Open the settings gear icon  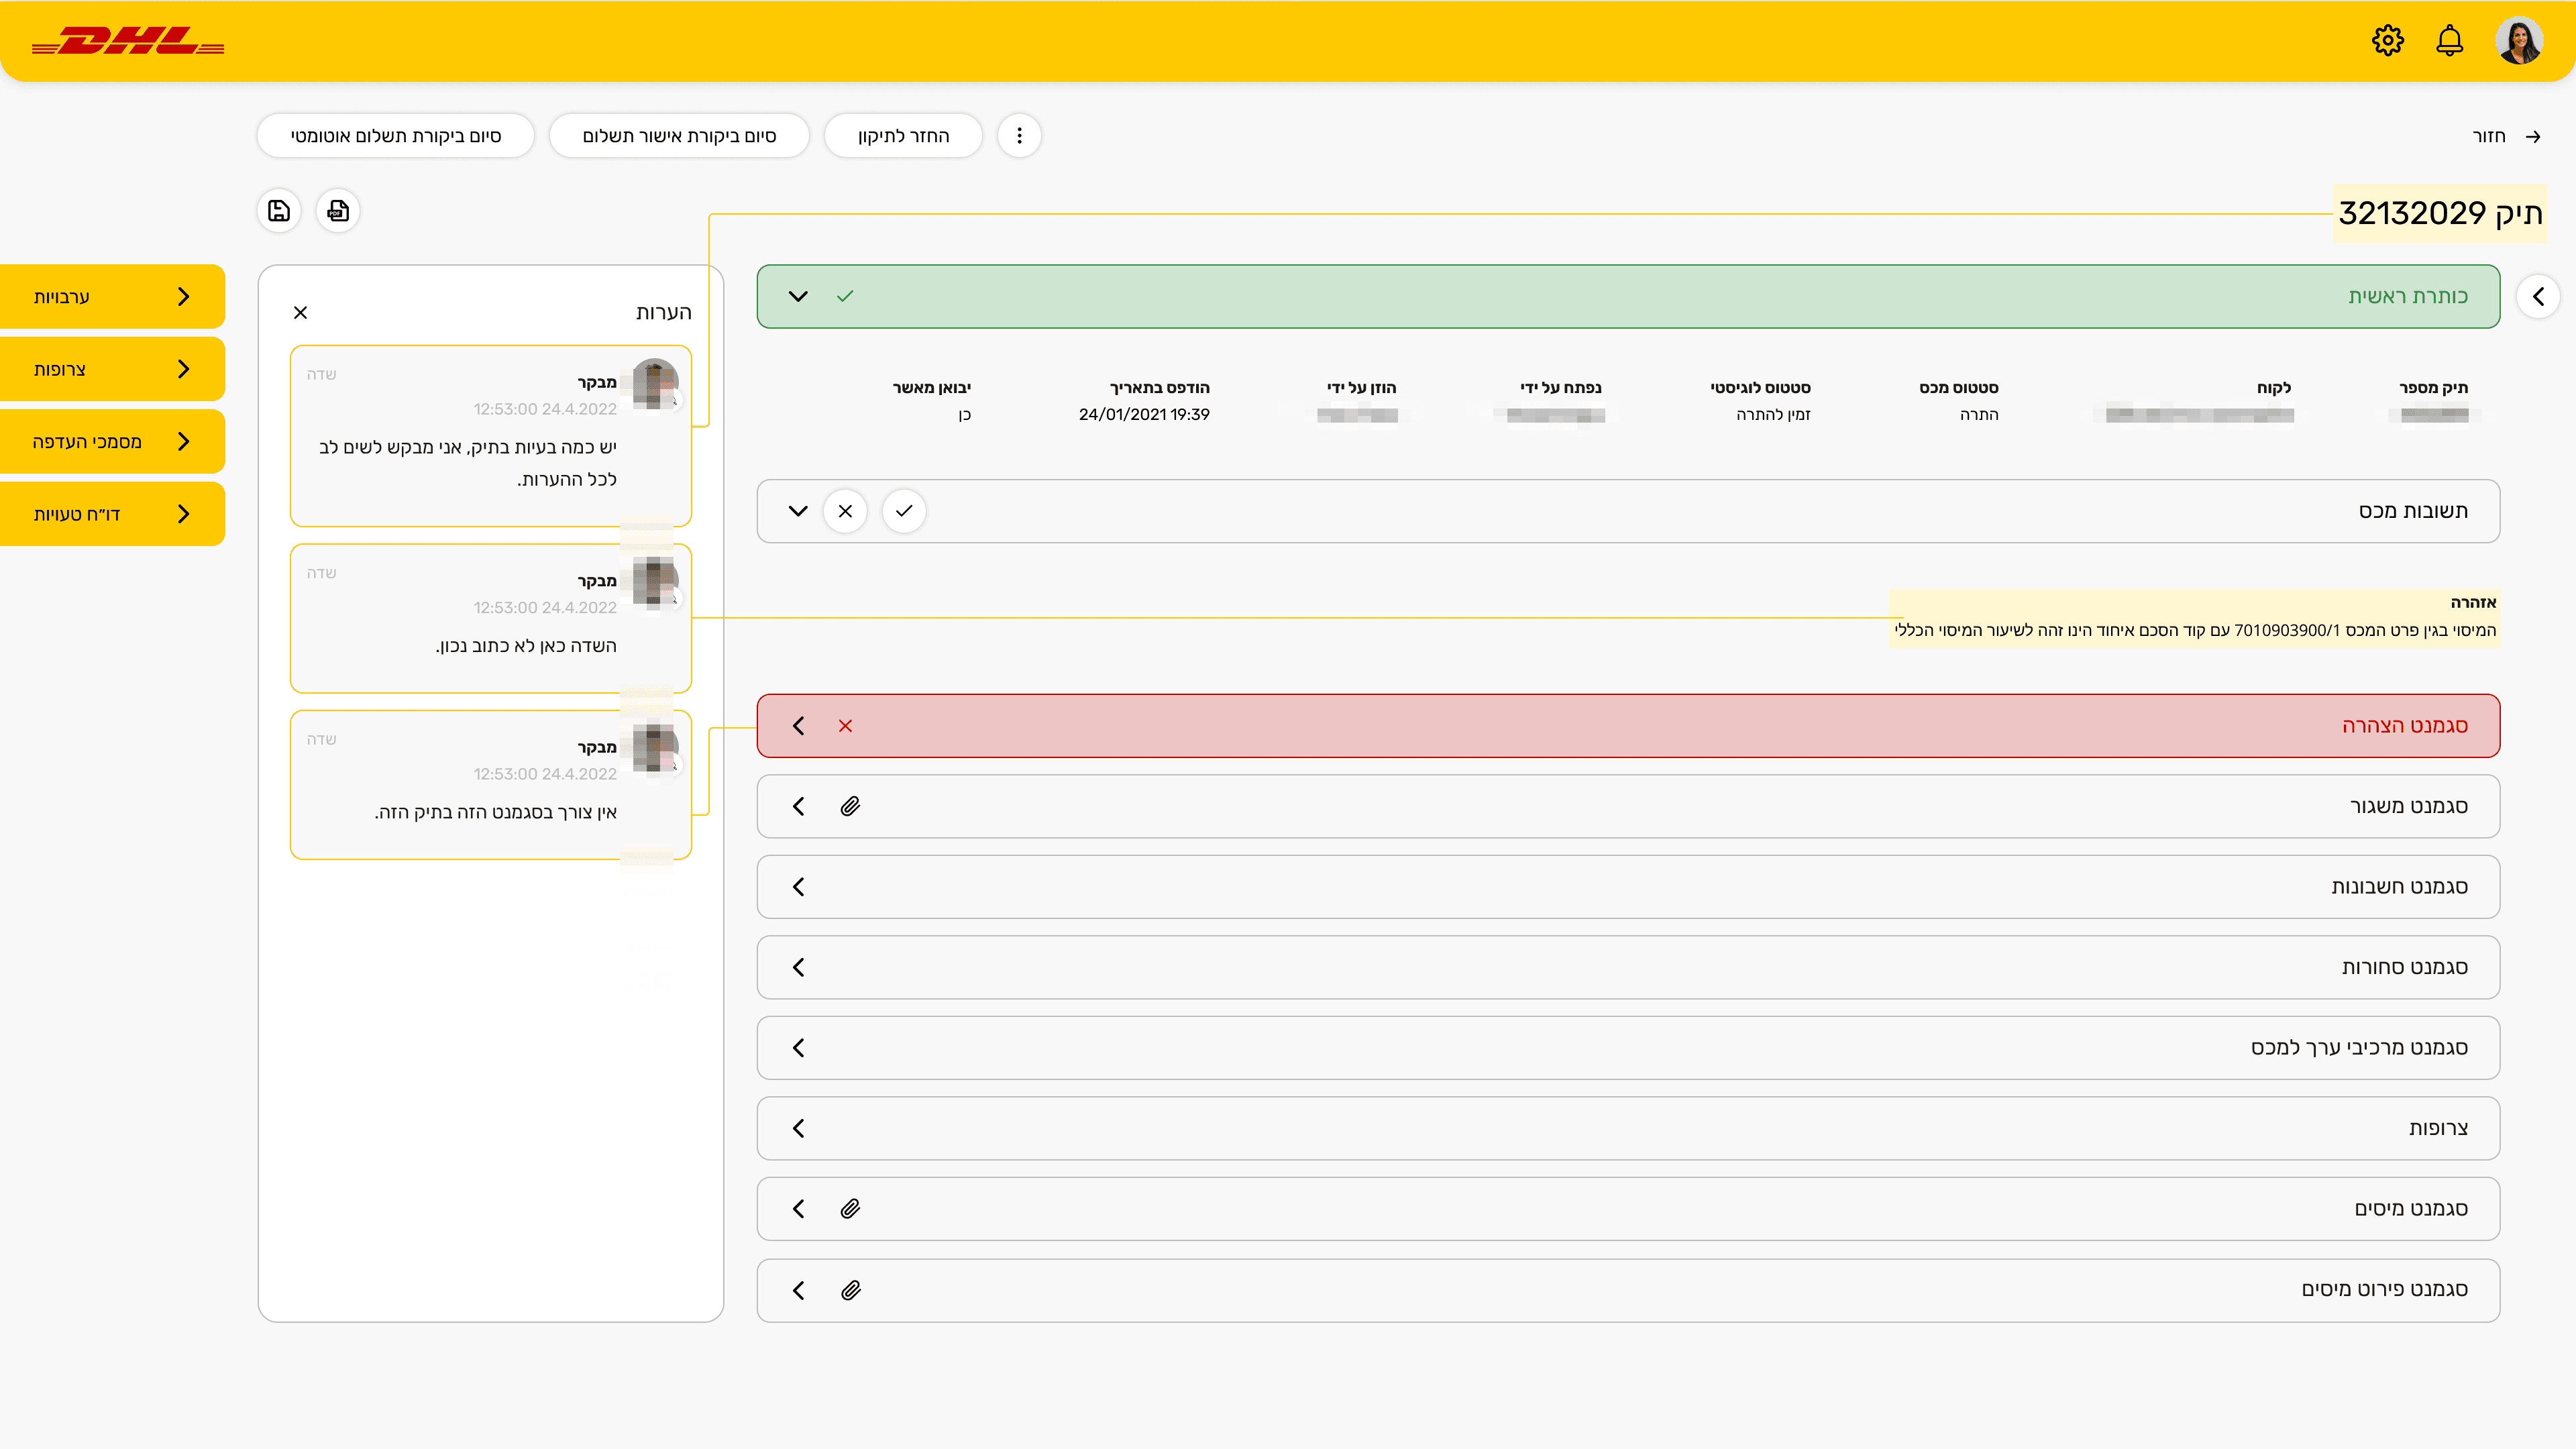coord(2387,41)
